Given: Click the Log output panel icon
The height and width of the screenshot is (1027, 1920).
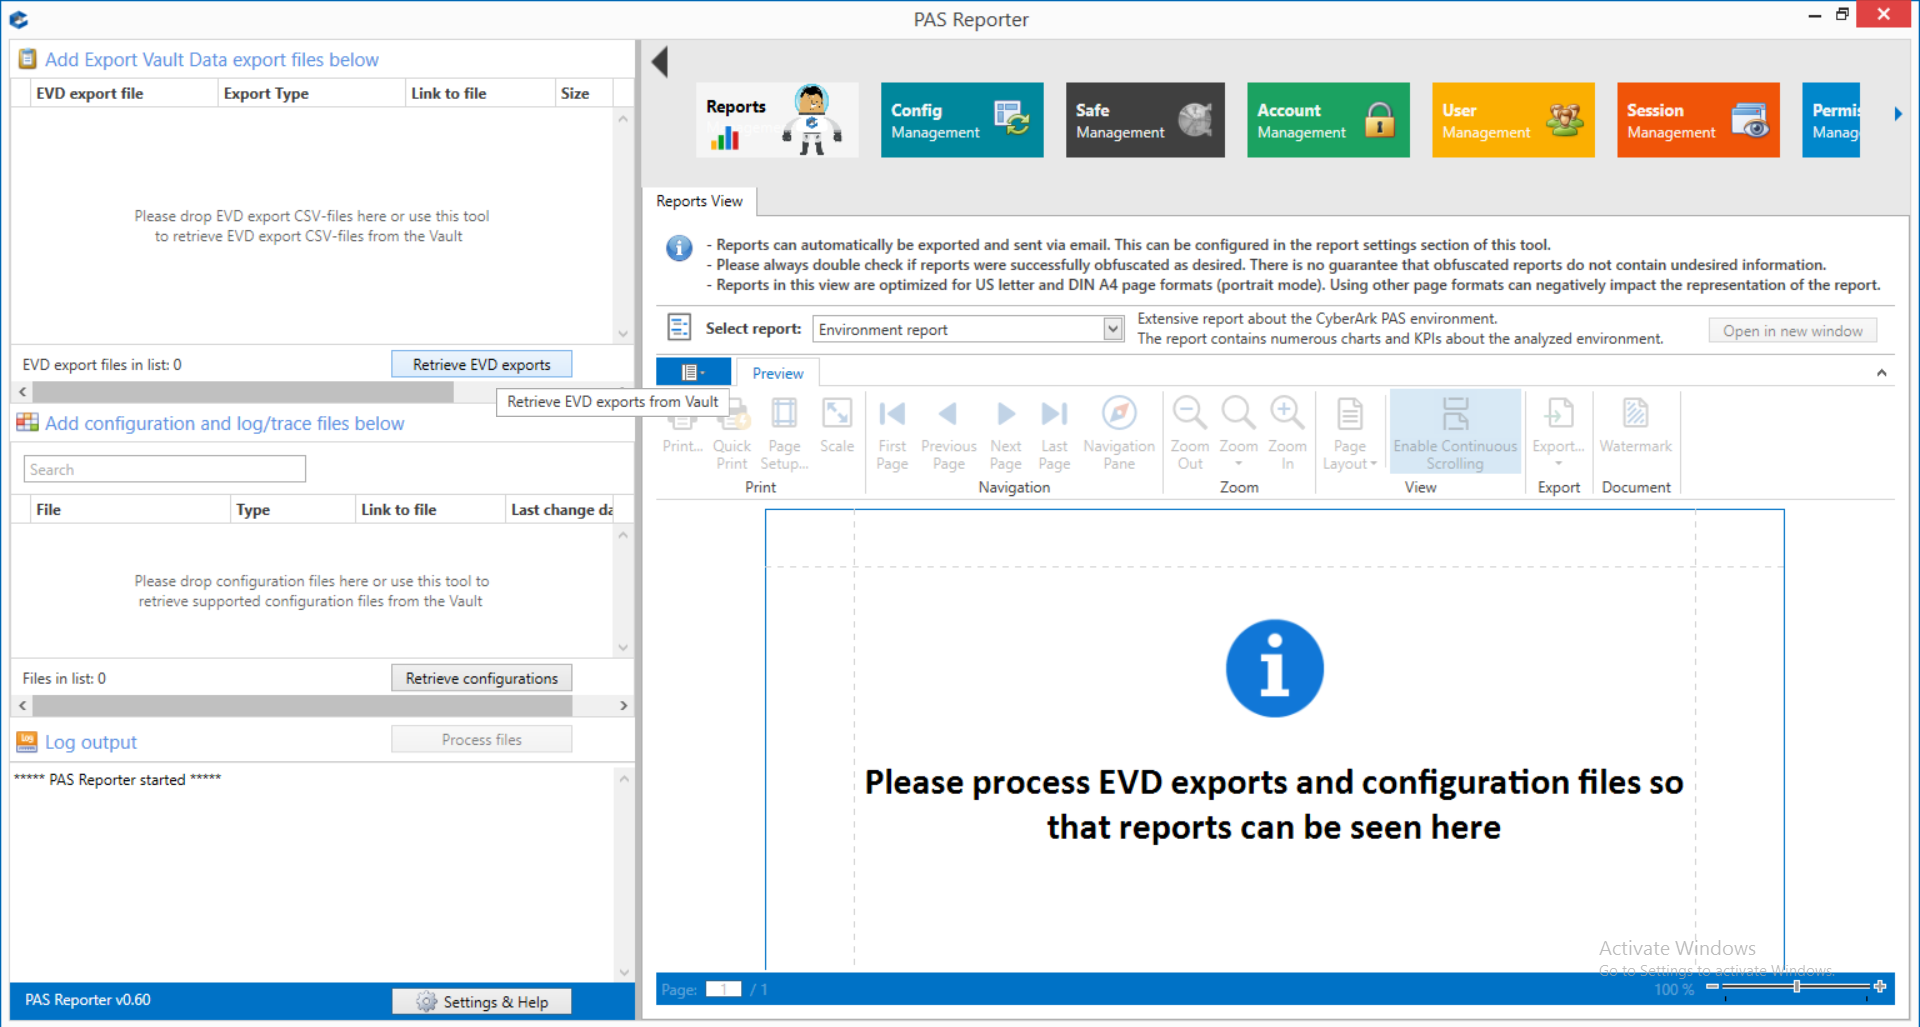Looking at the screenshot, I should click(x=27, y=742).
